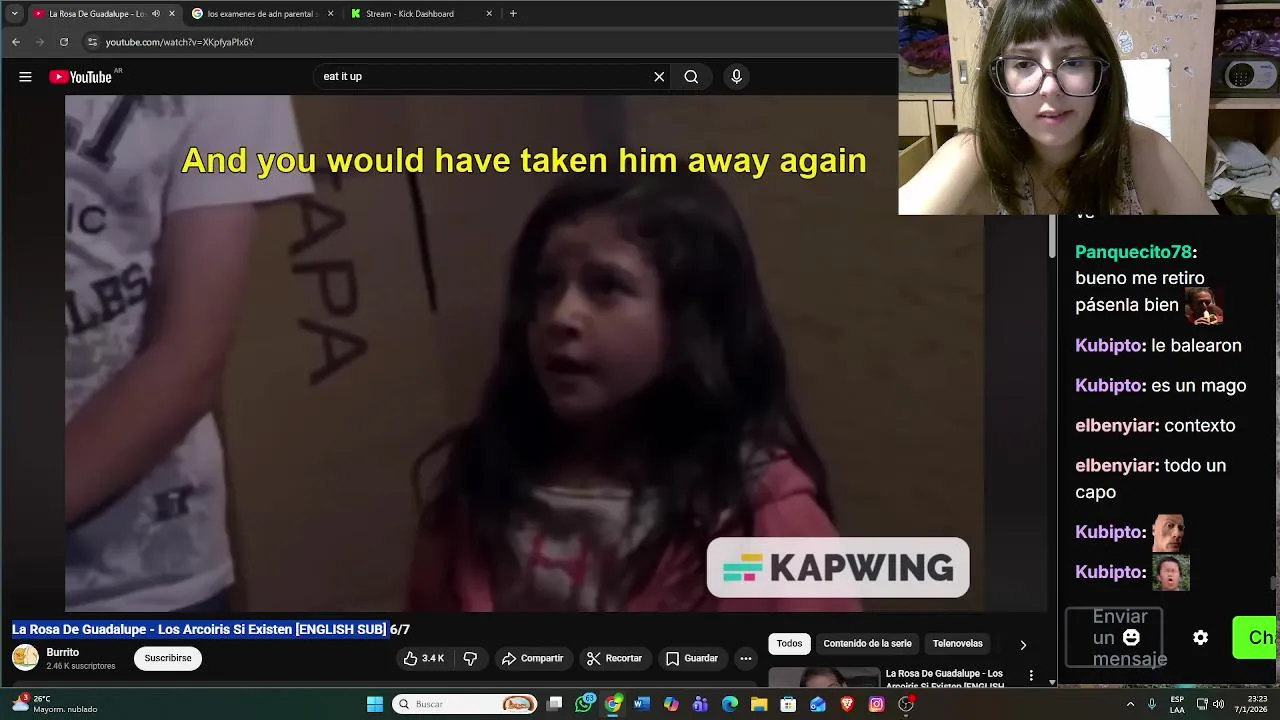Clip the video with Recortar

[614, 658]
